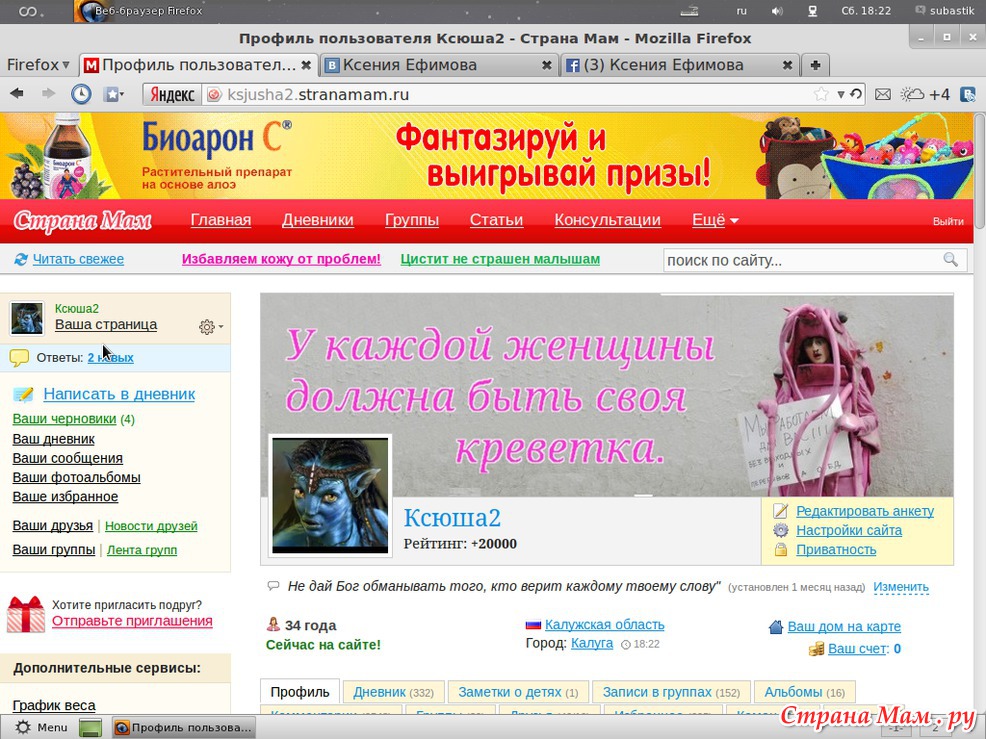986x739 pixels.
Task: Click the weather +4 toolbar icon
Action: point(925,94)
